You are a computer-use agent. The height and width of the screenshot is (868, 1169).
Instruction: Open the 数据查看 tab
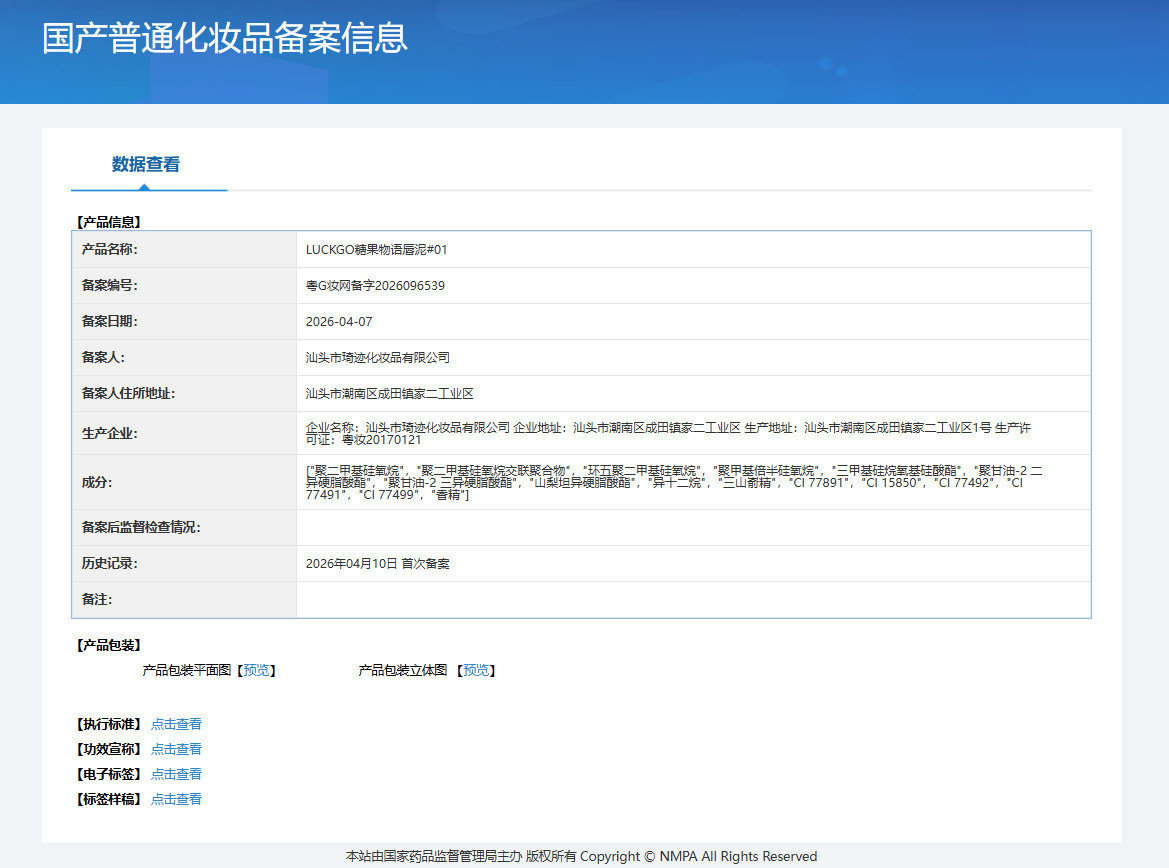146,164
